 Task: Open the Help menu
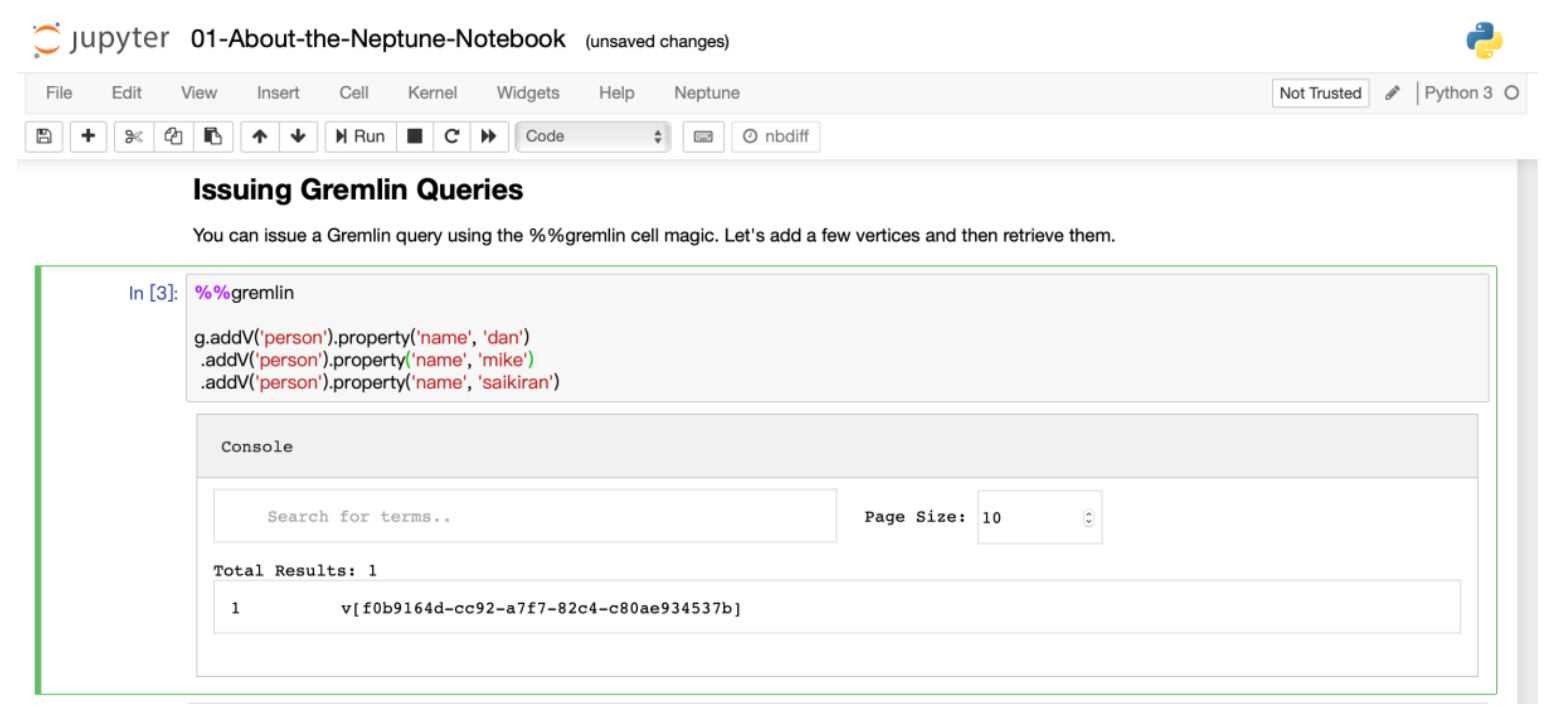click(x=617, y=93)
